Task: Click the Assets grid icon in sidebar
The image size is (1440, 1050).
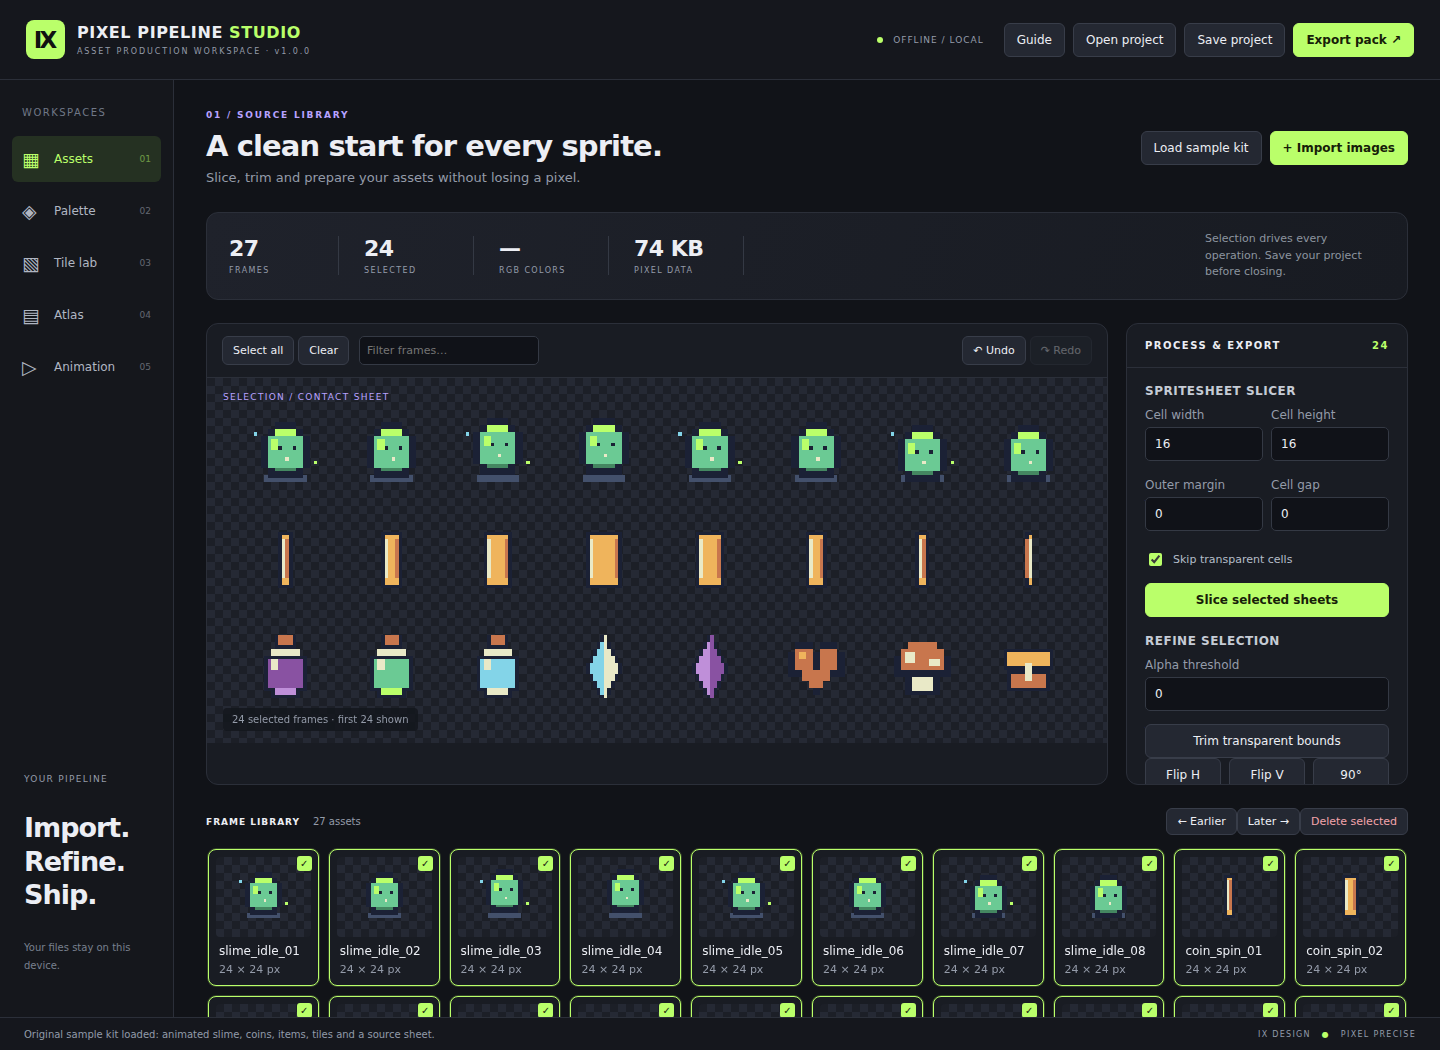Action: (x=31, y=160)
